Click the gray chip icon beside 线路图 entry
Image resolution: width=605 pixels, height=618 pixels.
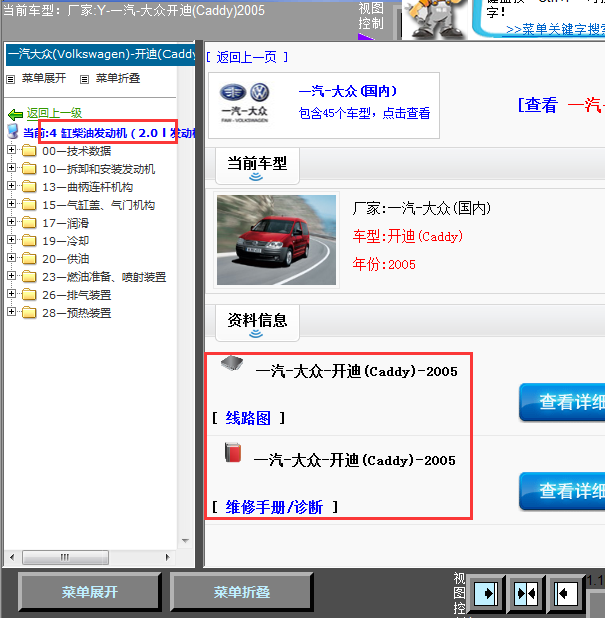232,363
